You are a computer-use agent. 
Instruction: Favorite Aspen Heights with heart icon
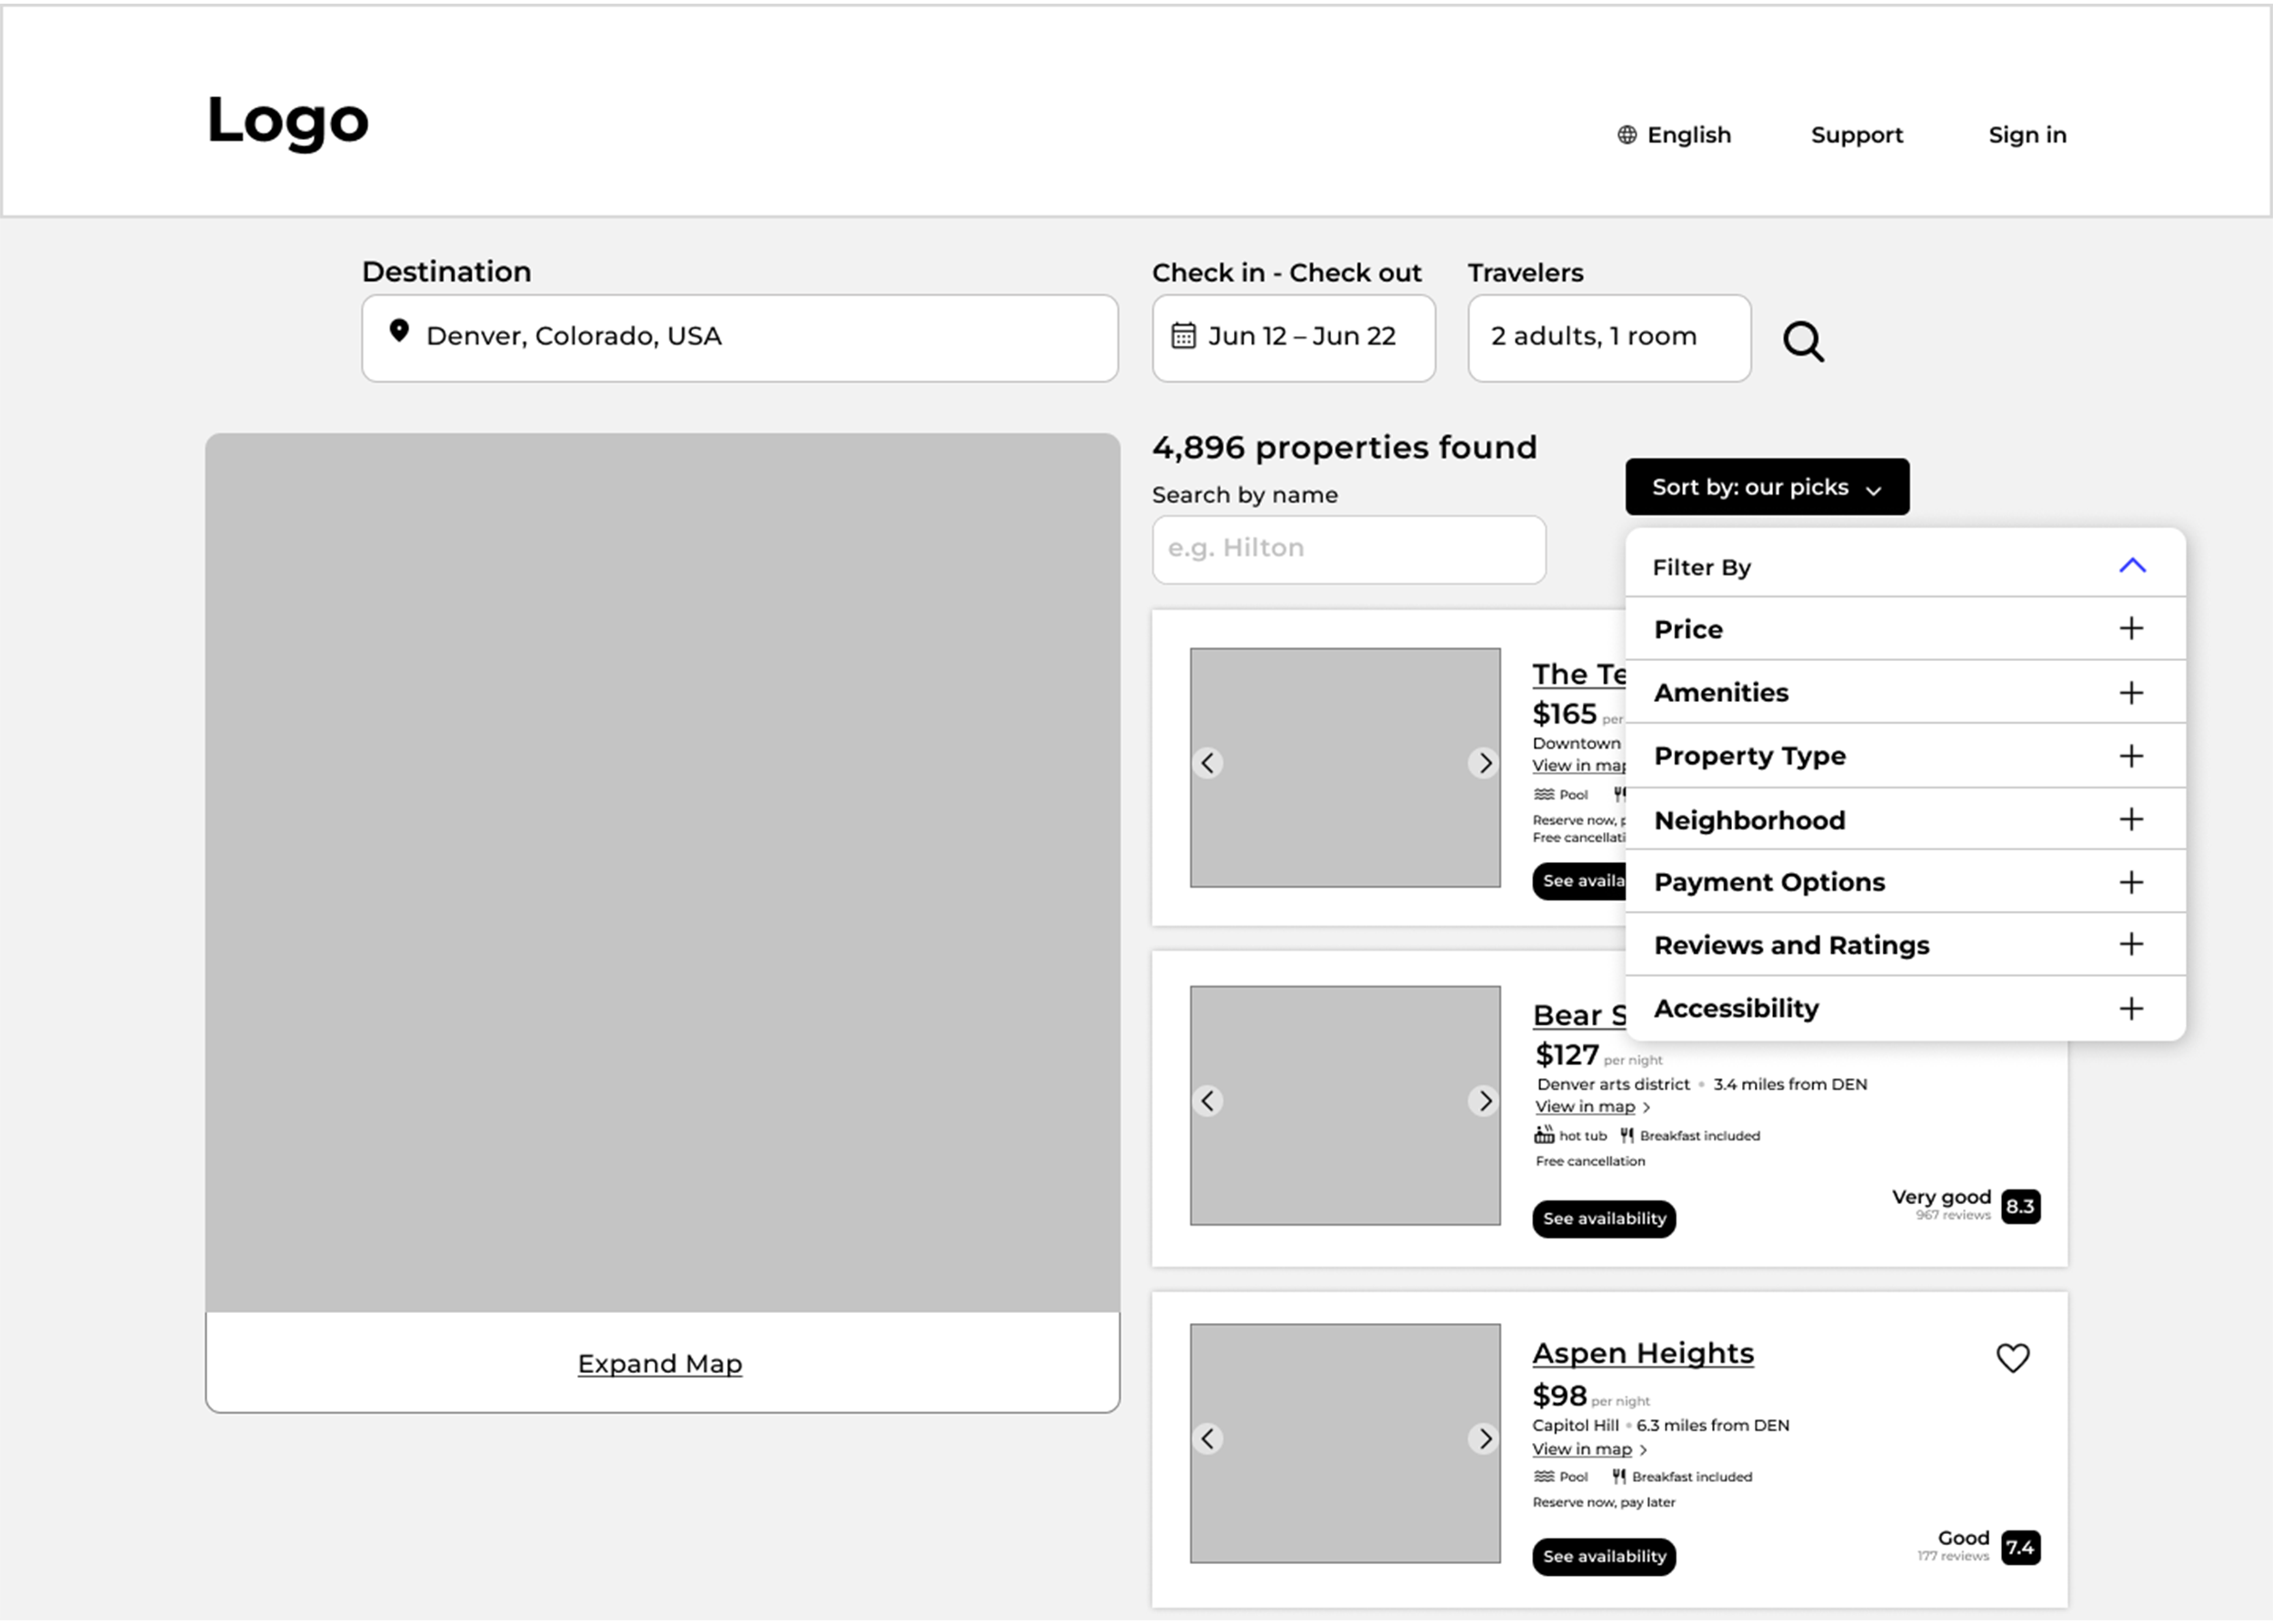tap(2012, 1358)
